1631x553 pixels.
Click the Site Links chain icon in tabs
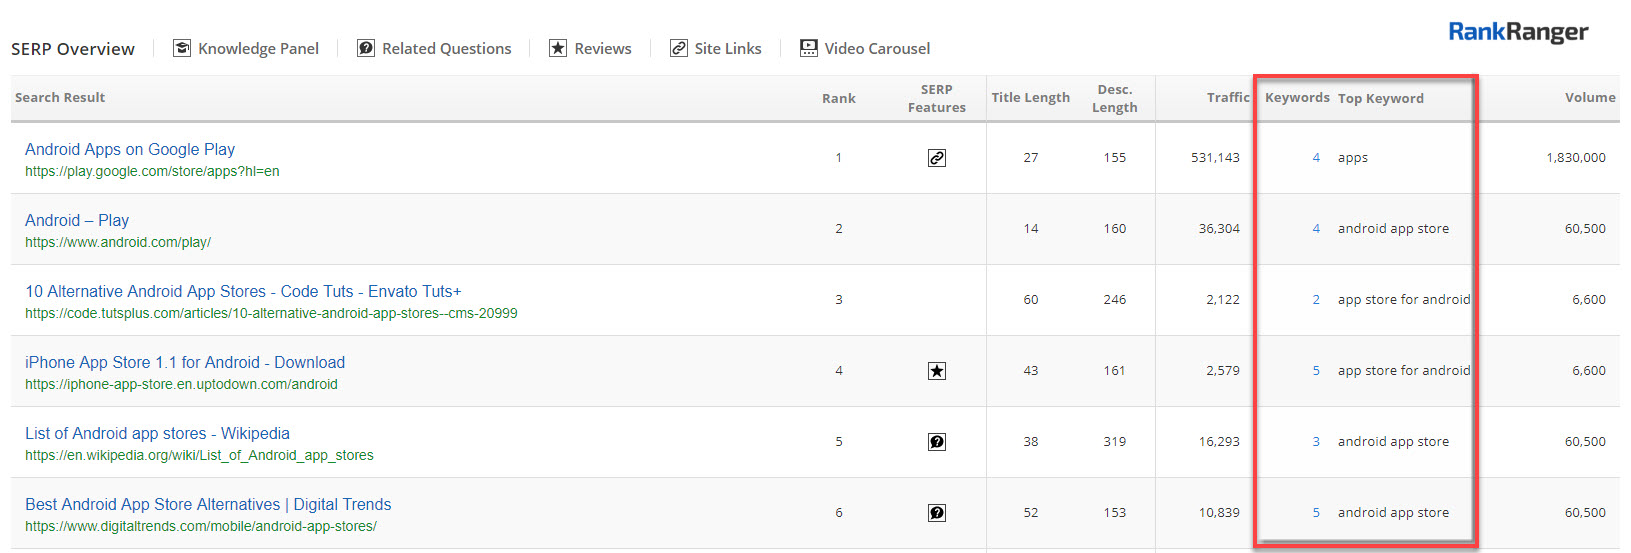click(679, 48)
